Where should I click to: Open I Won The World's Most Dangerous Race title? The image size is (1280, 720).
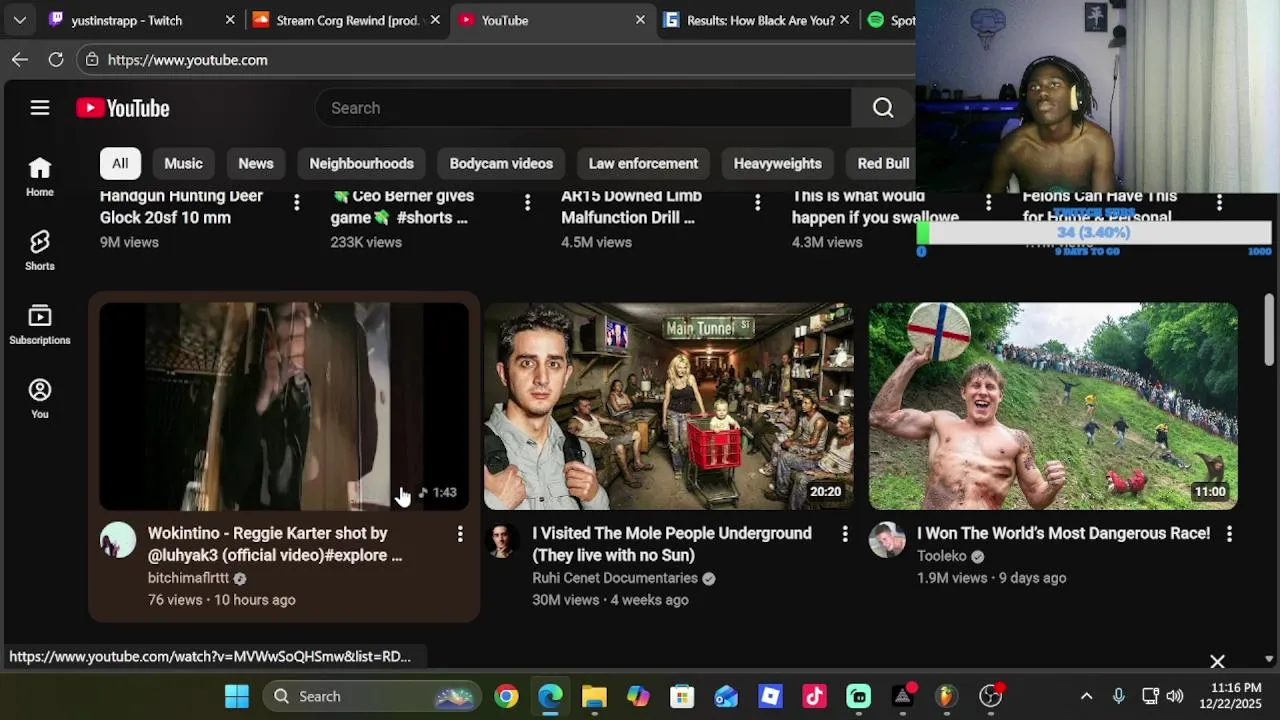[x=1063, y=533]
